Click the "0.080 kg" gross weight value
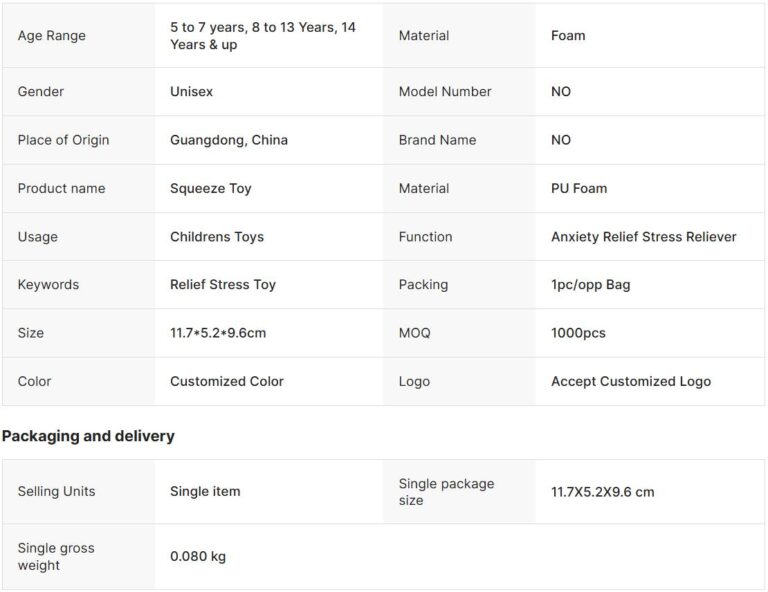This screenshot has width=768, height=592. (198, 557)
